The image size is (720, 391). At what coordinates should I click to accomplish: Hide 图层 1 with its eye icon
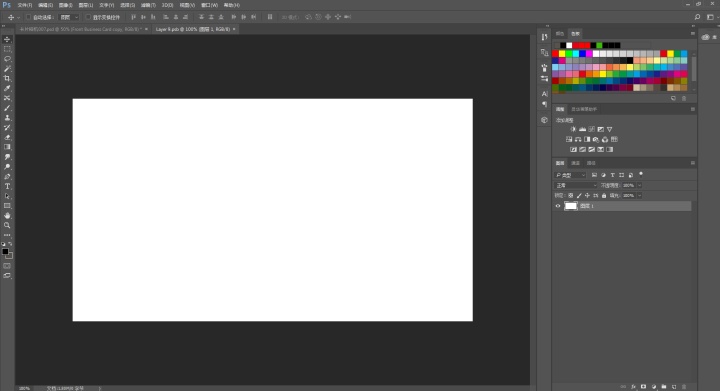[x=558, y=206]
